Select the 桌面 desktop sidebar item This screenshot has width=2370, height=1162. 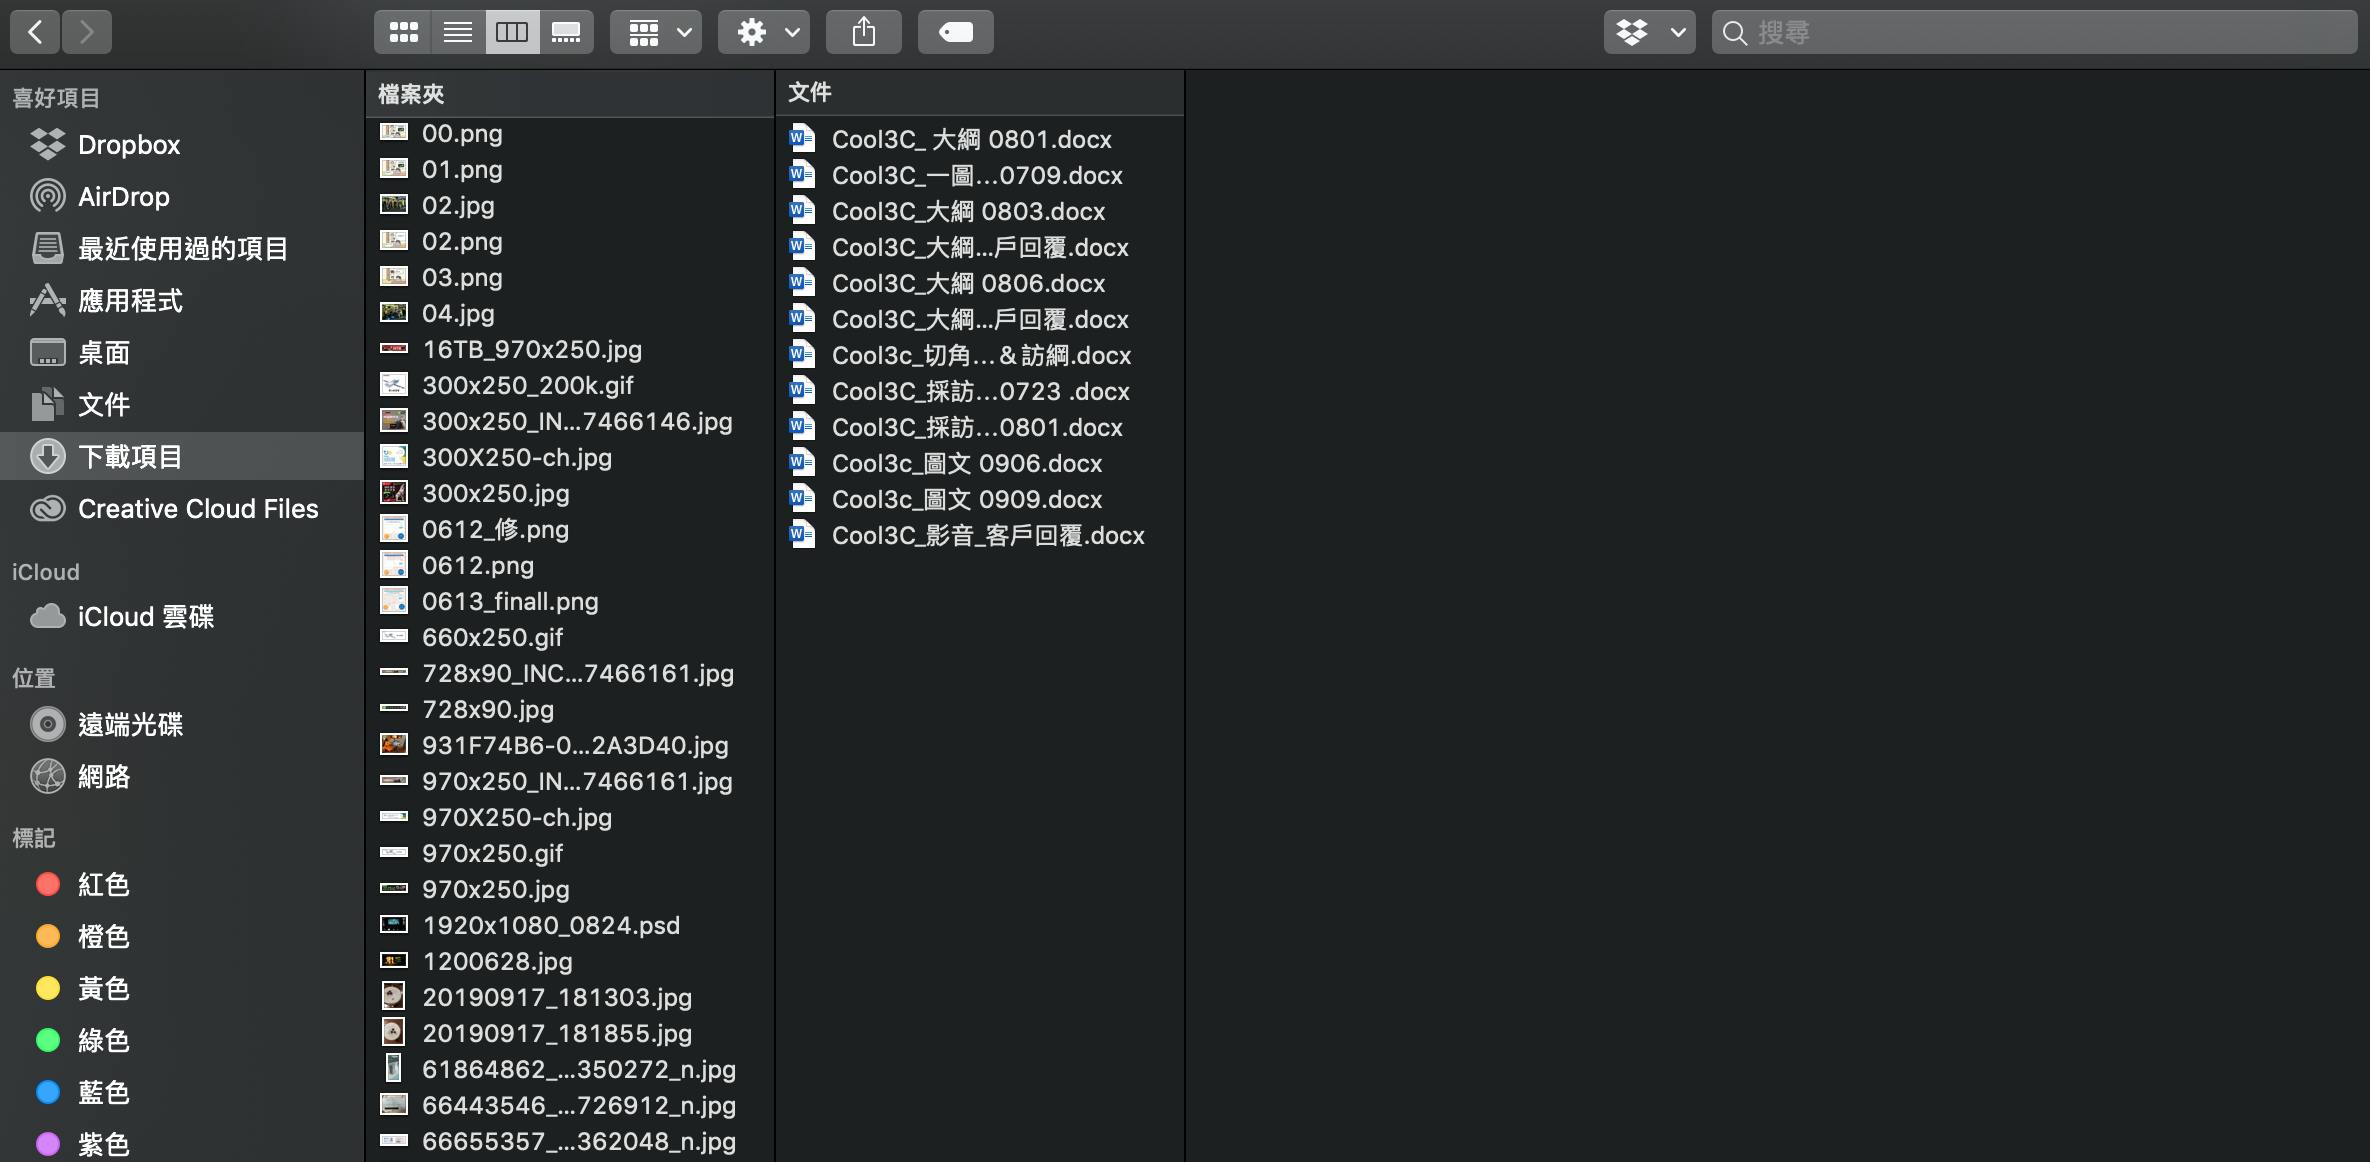pyautogui.click(x=104, y=353)
